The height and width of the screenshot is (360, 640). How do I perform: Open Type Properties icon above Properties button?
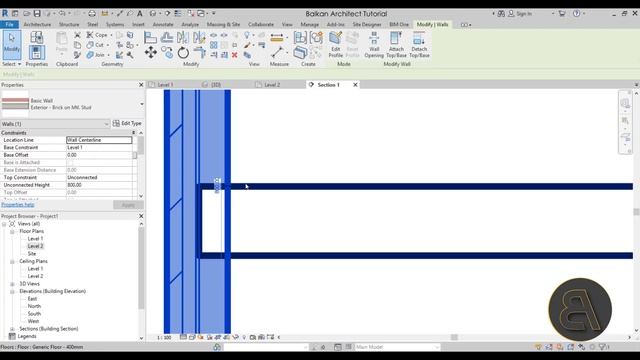click(x=36, y=38)
